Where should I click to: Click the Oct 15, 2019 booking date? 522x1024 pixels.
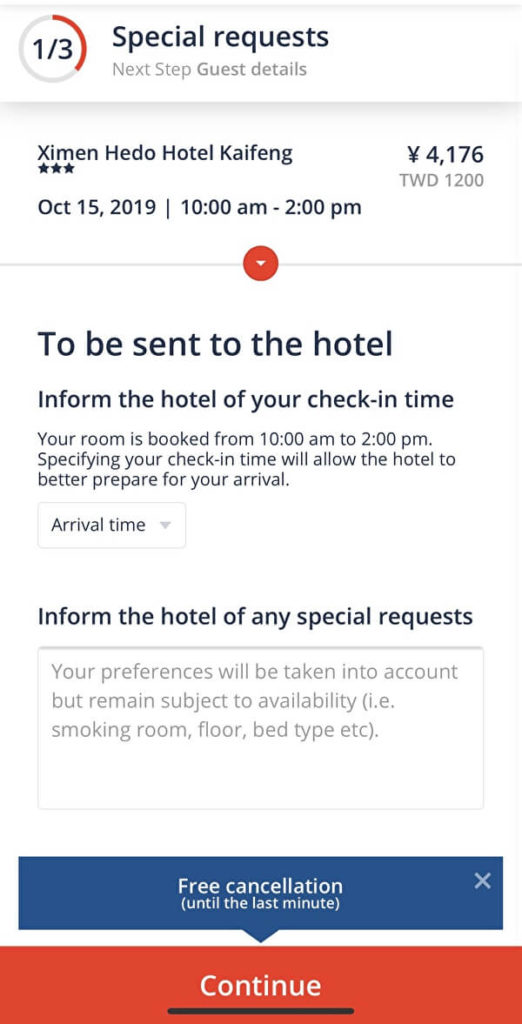click(x=97, y=208)
